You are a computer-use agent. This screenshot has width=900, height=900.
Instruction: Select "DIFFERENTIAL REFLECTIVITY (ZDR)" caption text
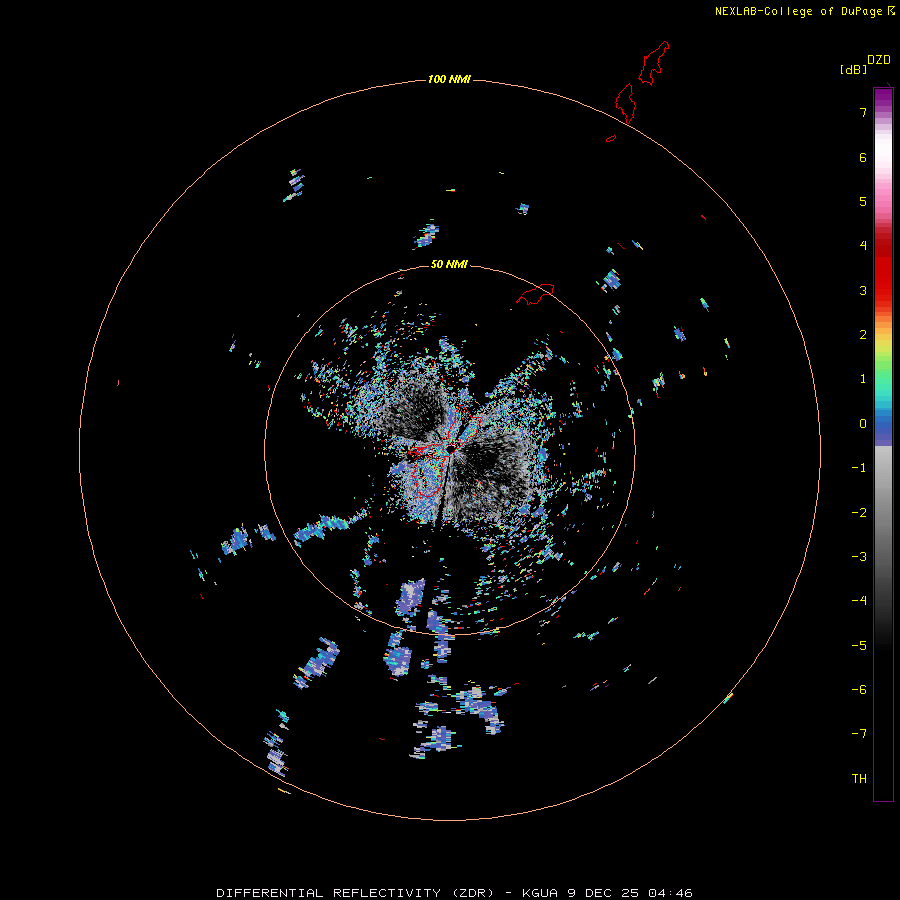click(x=355, y=893)
